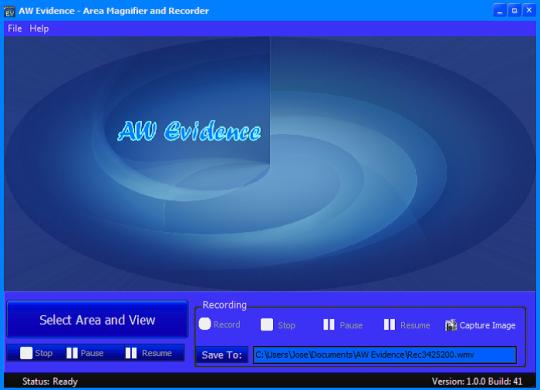The width and height of the screenshot is (540, 390).
Task: Click the AW Evidence logo preview area
Action: [x=270, y=164]
